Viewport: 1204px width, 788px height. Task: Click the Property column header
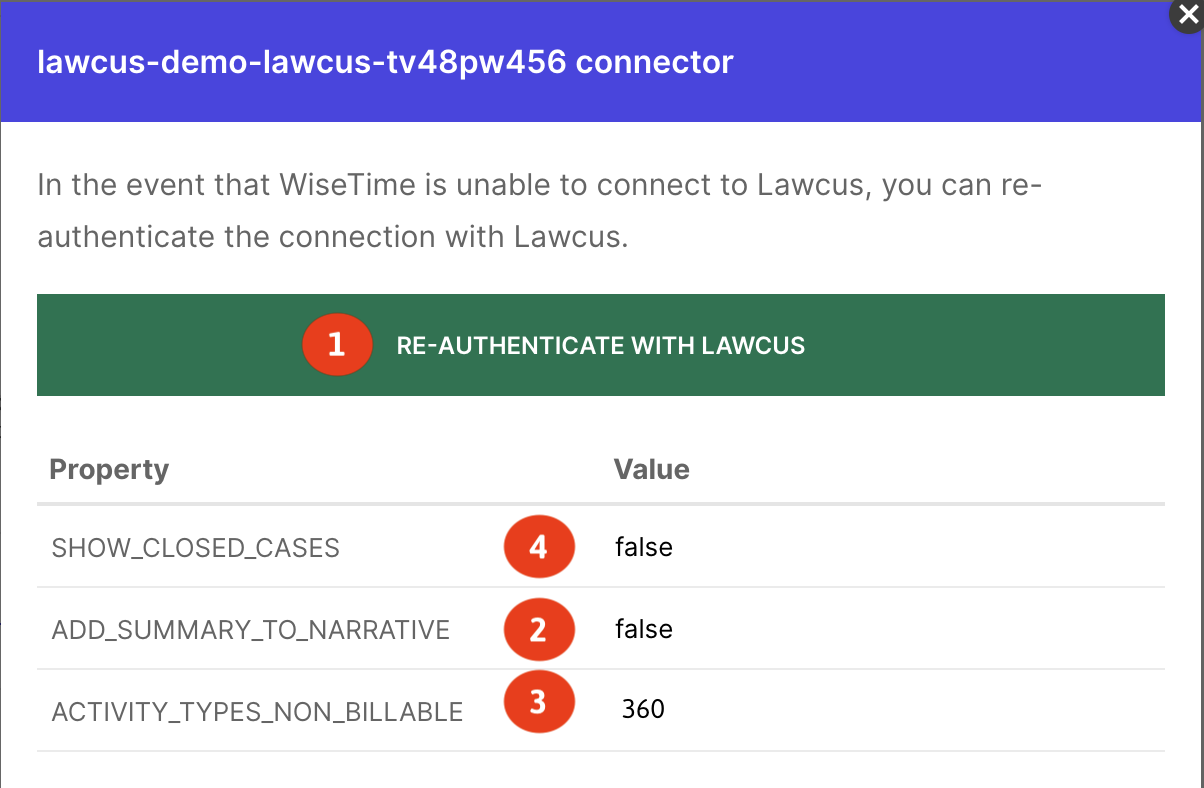(109, 469)
